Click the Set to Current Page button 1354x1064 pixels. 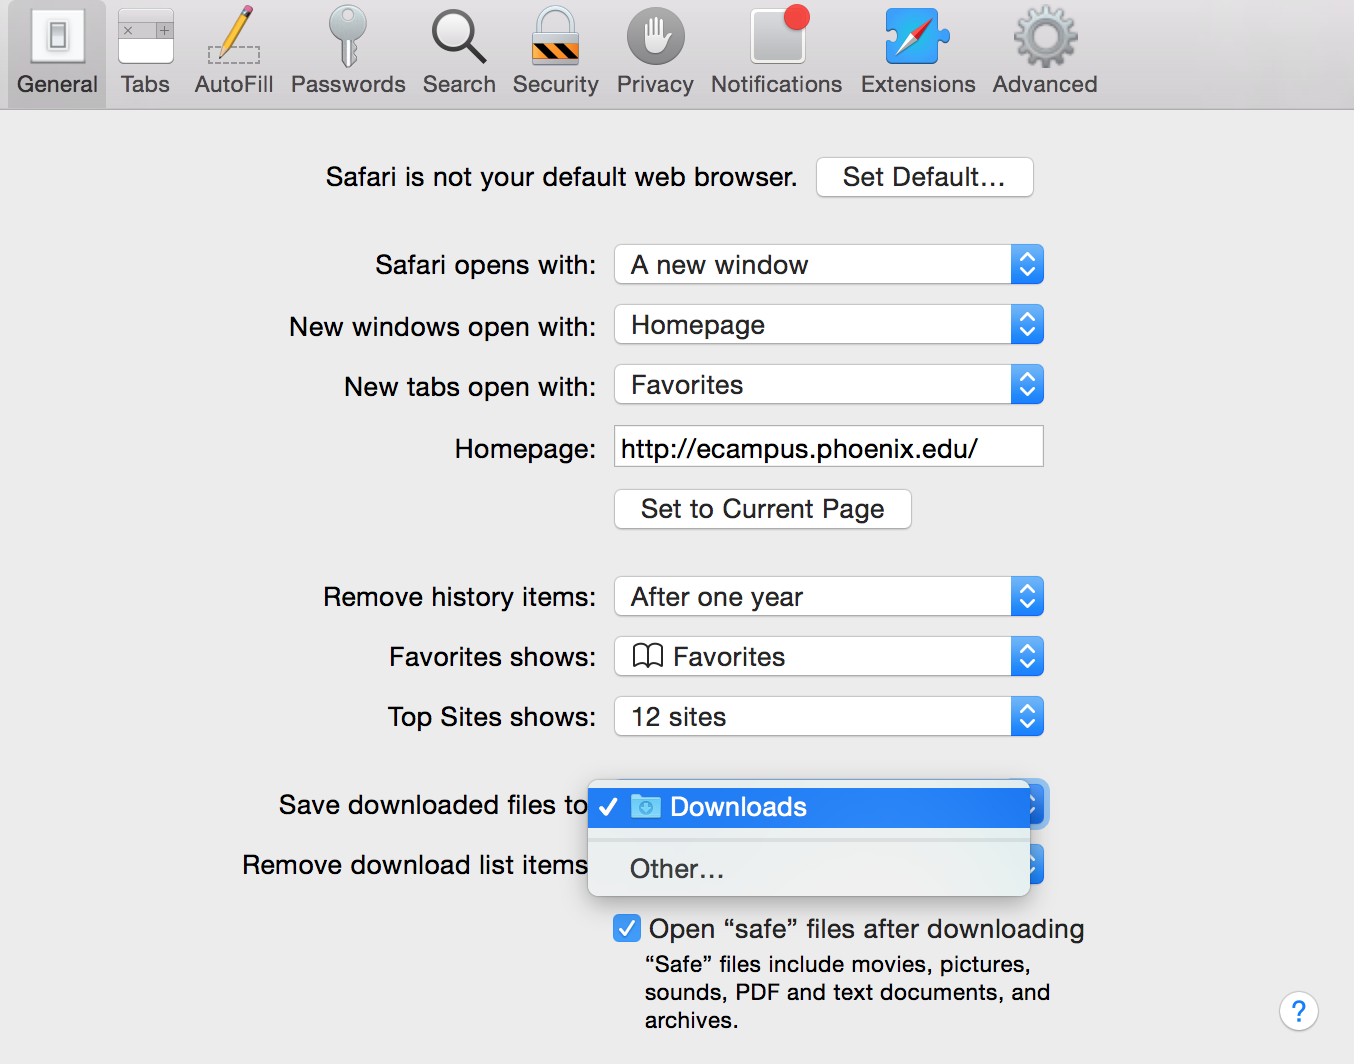tap(763, 509)
